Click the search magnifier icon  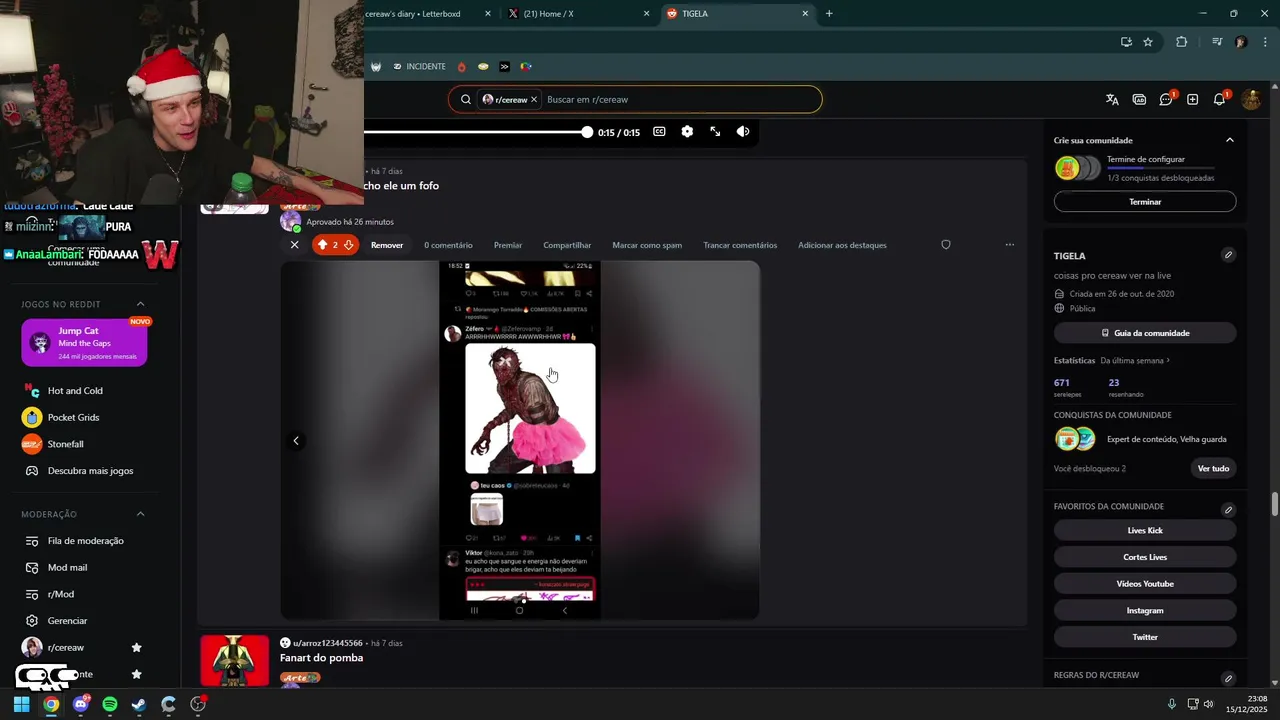tap(466, 100)
